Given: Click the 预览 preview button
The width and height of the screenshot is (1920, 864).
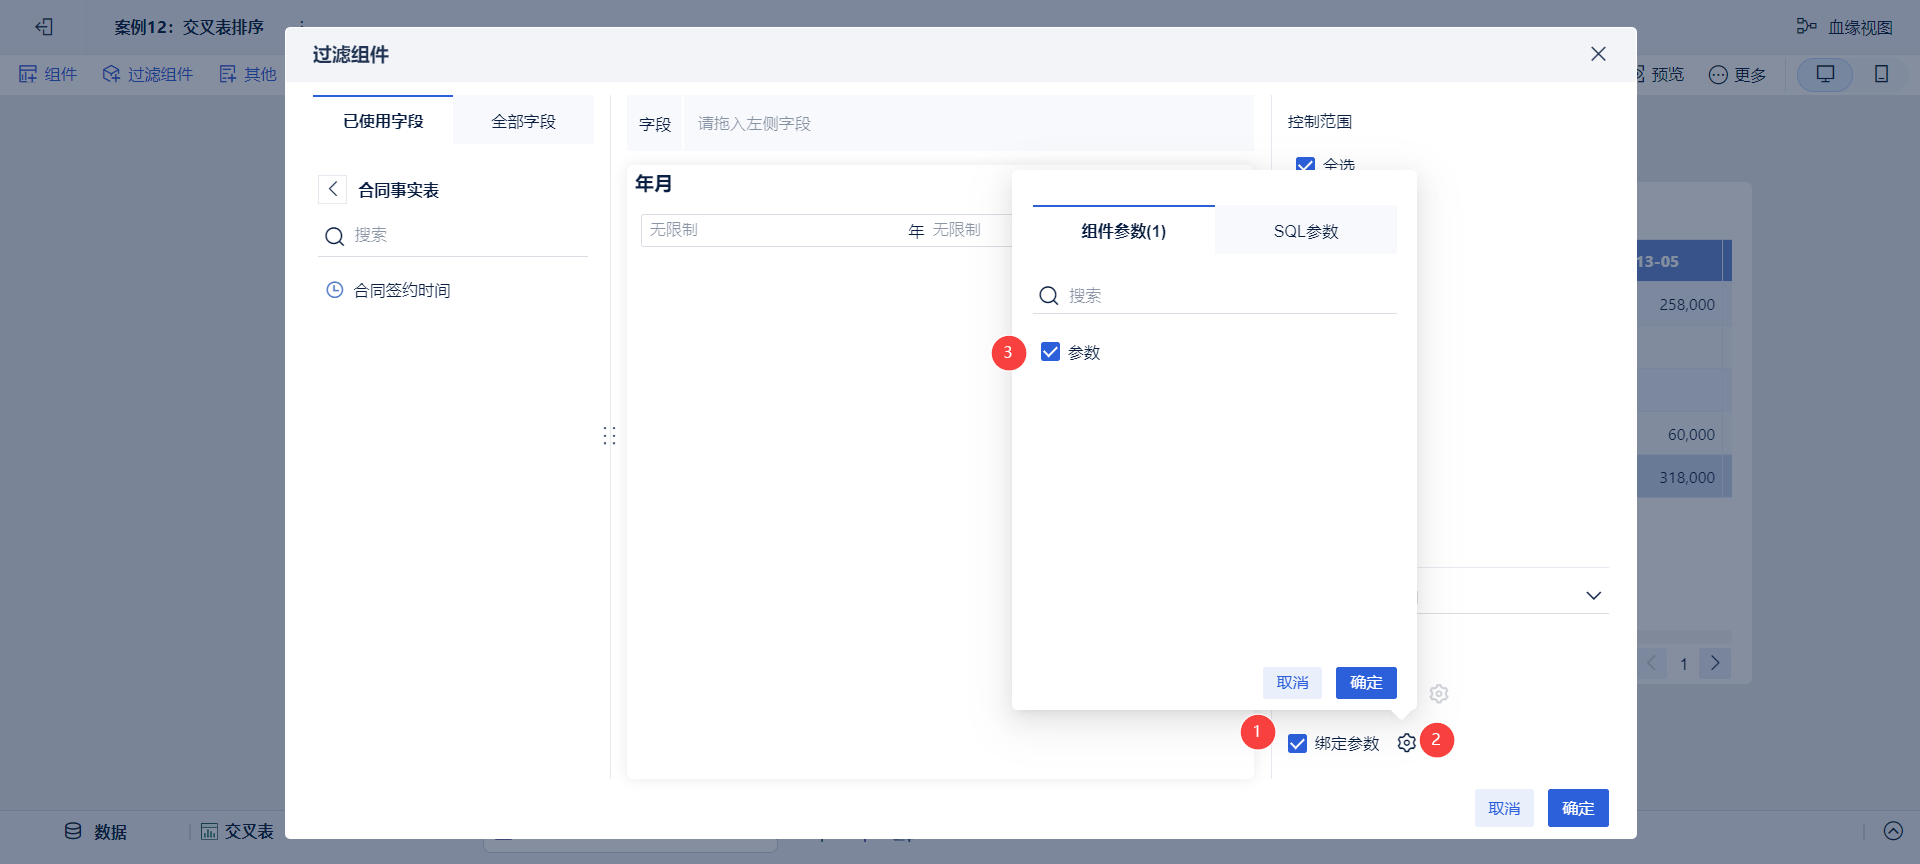Looking at the screenshot, I should pyautogui.click(x=1660, y=74).
